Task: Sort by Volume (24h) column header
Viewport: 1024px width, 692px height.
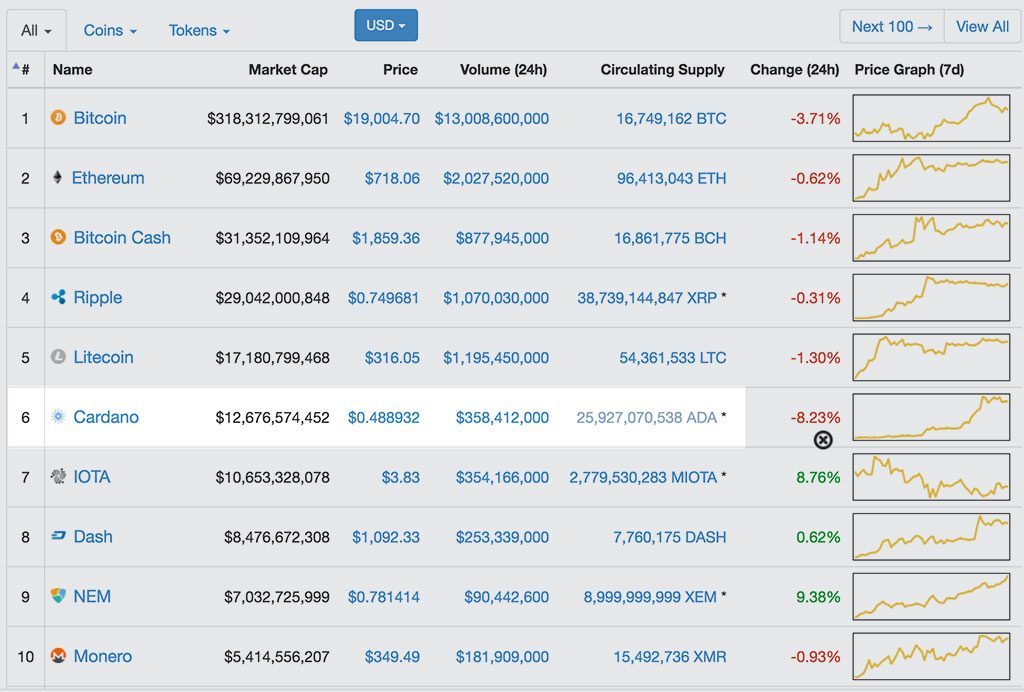Action: 504,69
